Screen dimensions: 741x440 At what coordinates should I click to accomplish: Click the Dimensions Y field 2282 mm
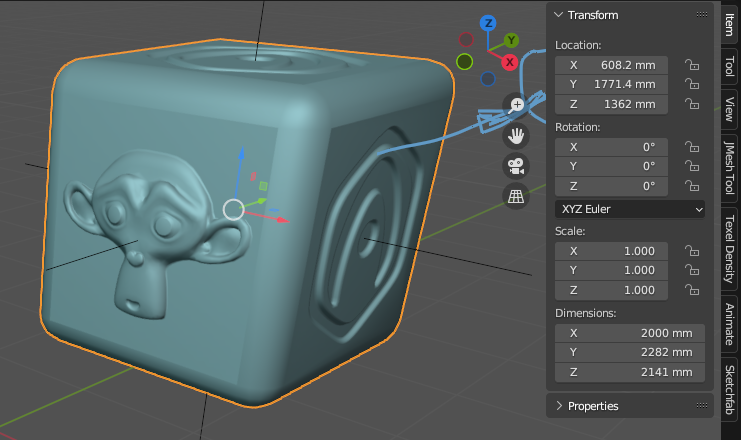tap(629, 353)
